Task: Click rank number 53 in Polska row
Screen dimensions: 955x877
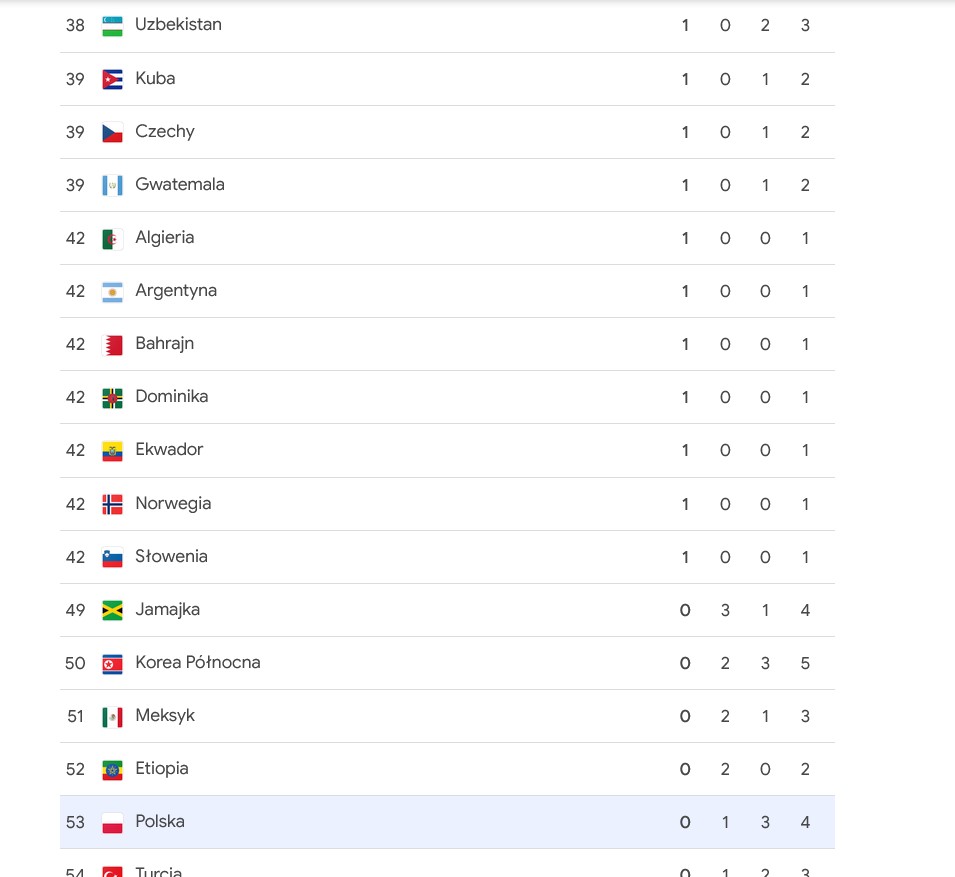Action: tap(76, 822)
